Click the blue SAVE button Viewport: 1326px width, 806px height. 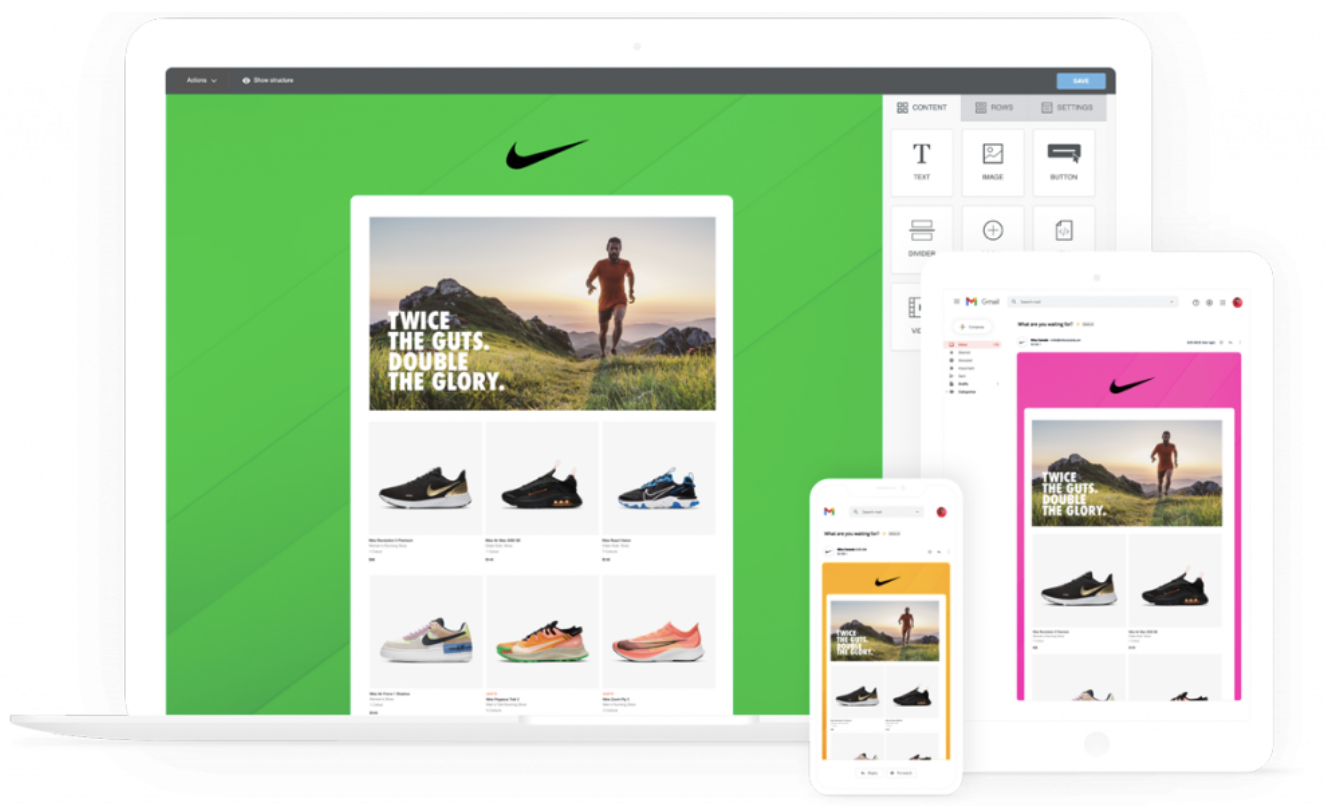point(1080,81)
